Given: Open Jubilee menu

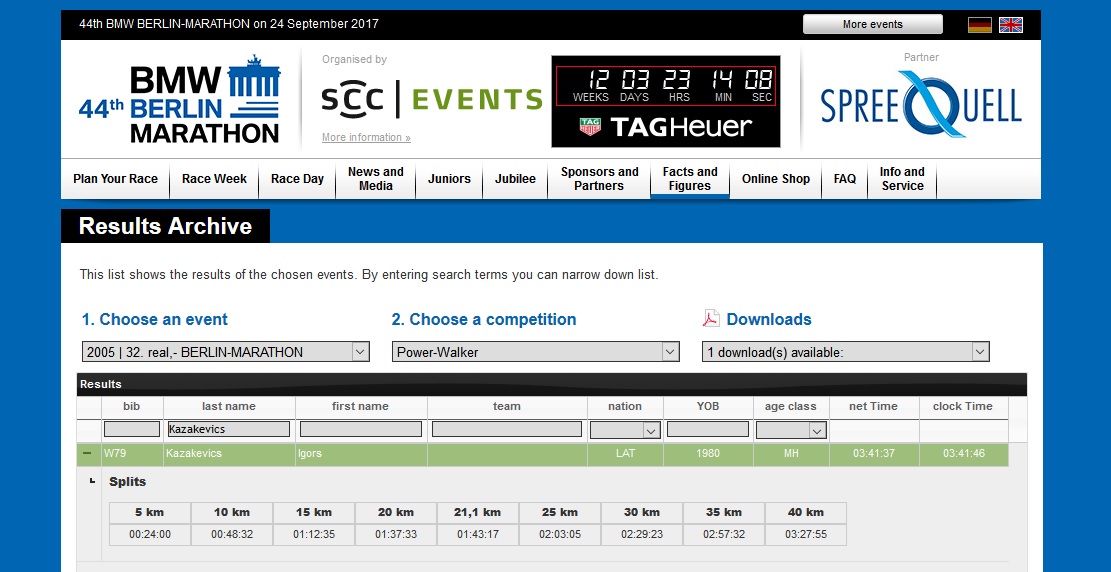Looking at the screenshot, I should [515, 179].
